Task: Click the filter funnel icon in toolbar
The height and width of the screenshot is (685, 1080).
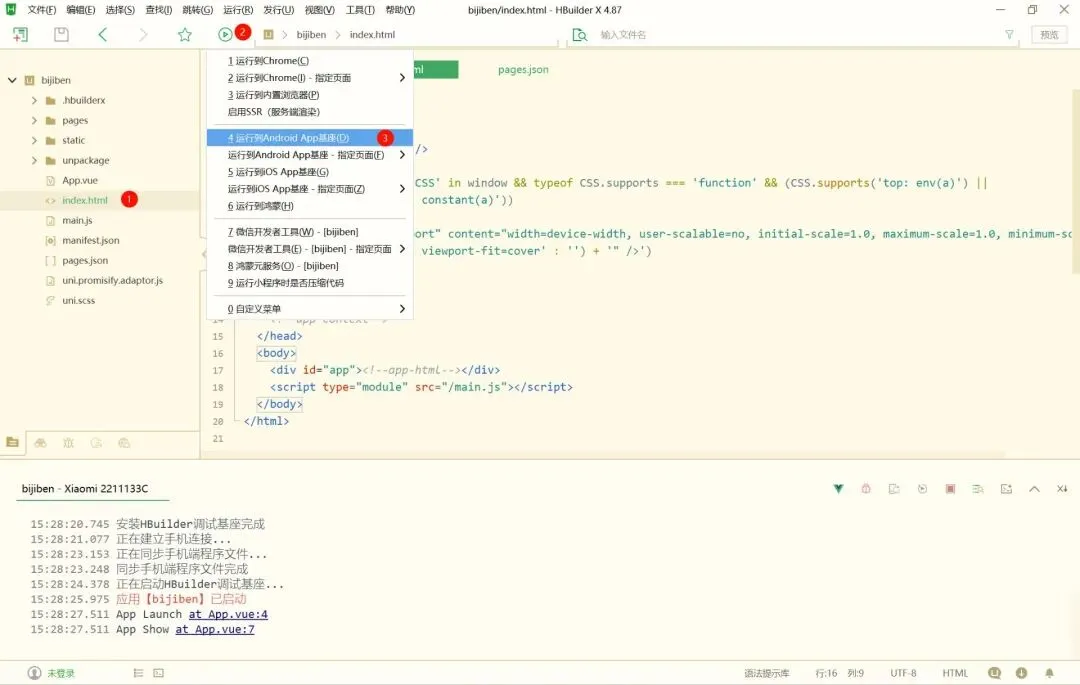Action: 1009,34
